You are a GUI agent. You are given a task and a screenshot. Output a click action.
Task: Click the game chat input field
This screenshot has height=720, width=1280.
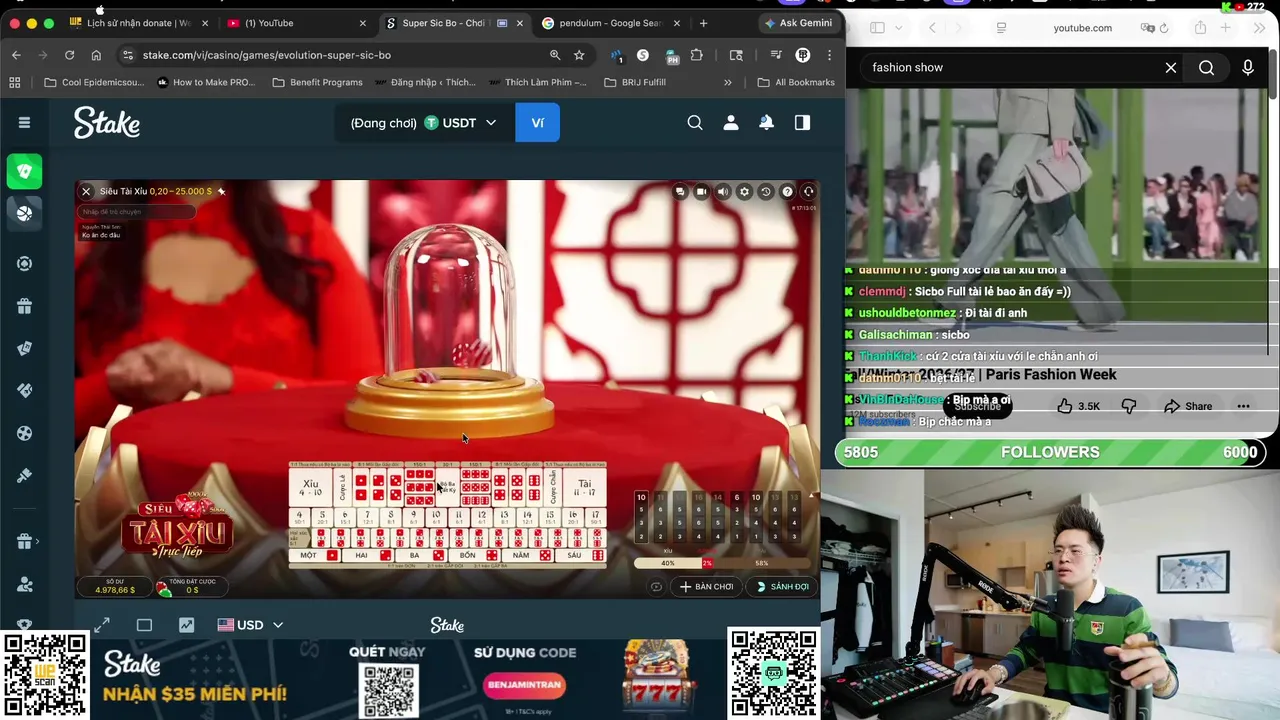click(x=136, y=212)
